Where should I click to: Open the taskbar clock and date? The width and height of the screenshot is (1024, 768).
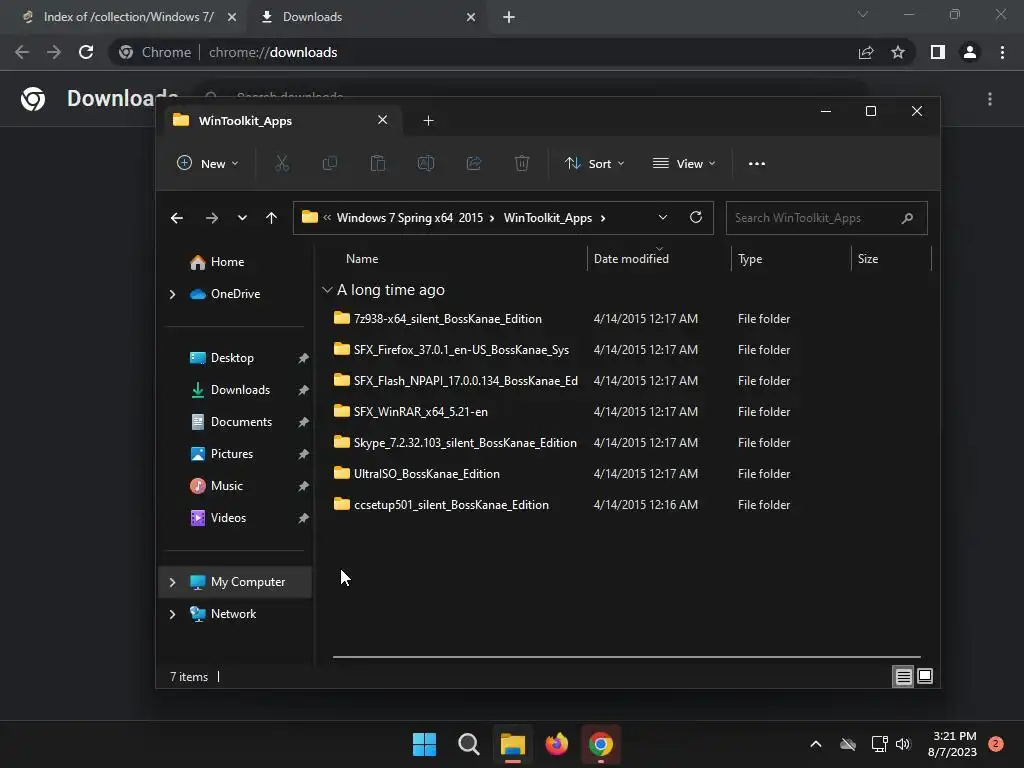pyautogui.click(x=952, y=744)
